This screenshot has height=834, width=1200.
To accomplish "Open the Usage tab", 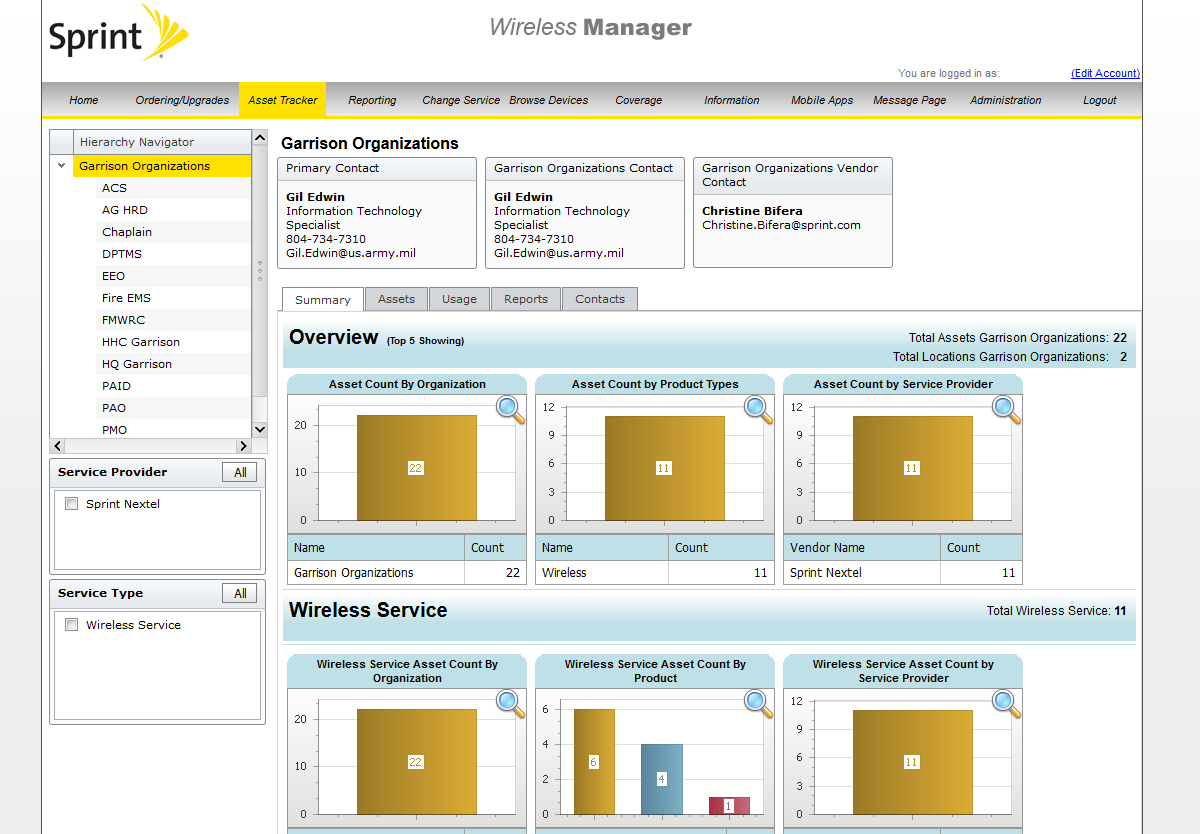I will click(x=459, y=299).
